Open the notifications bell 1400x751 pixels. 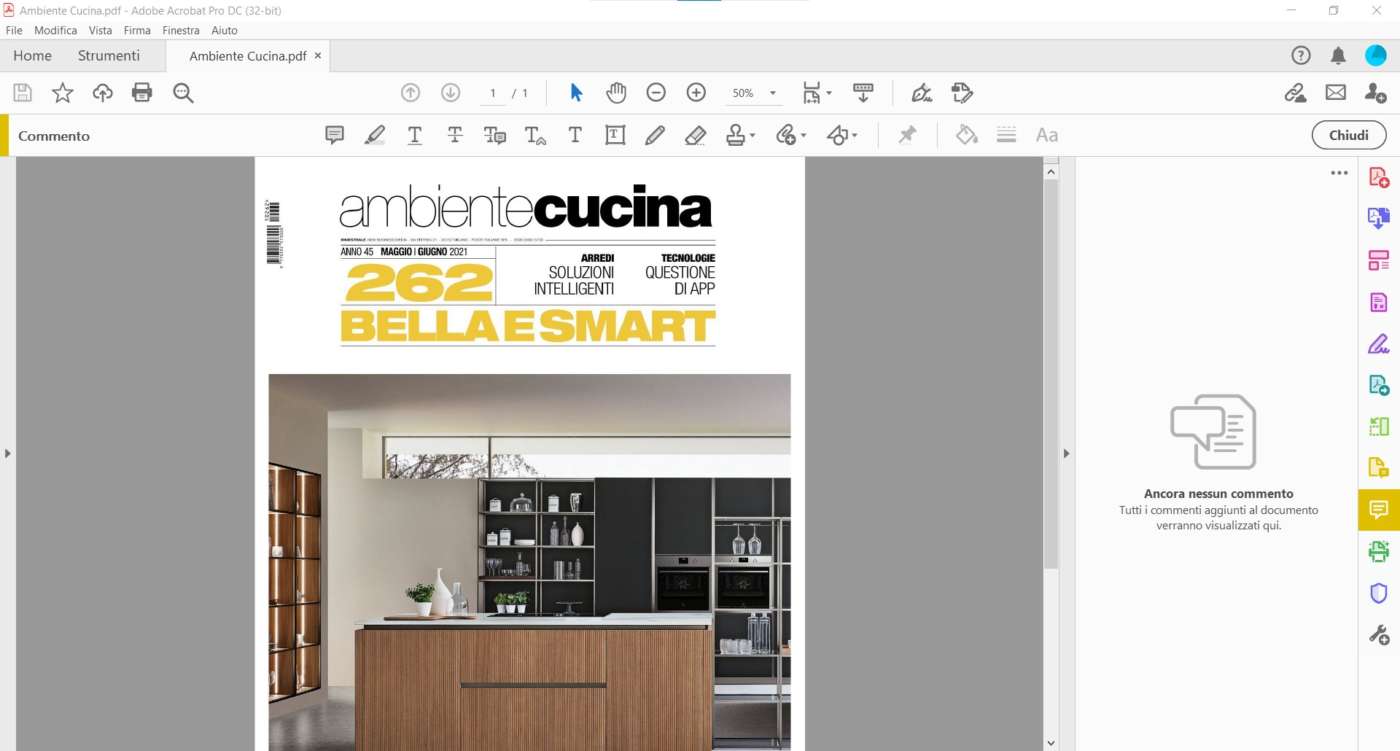[1338, 56]
